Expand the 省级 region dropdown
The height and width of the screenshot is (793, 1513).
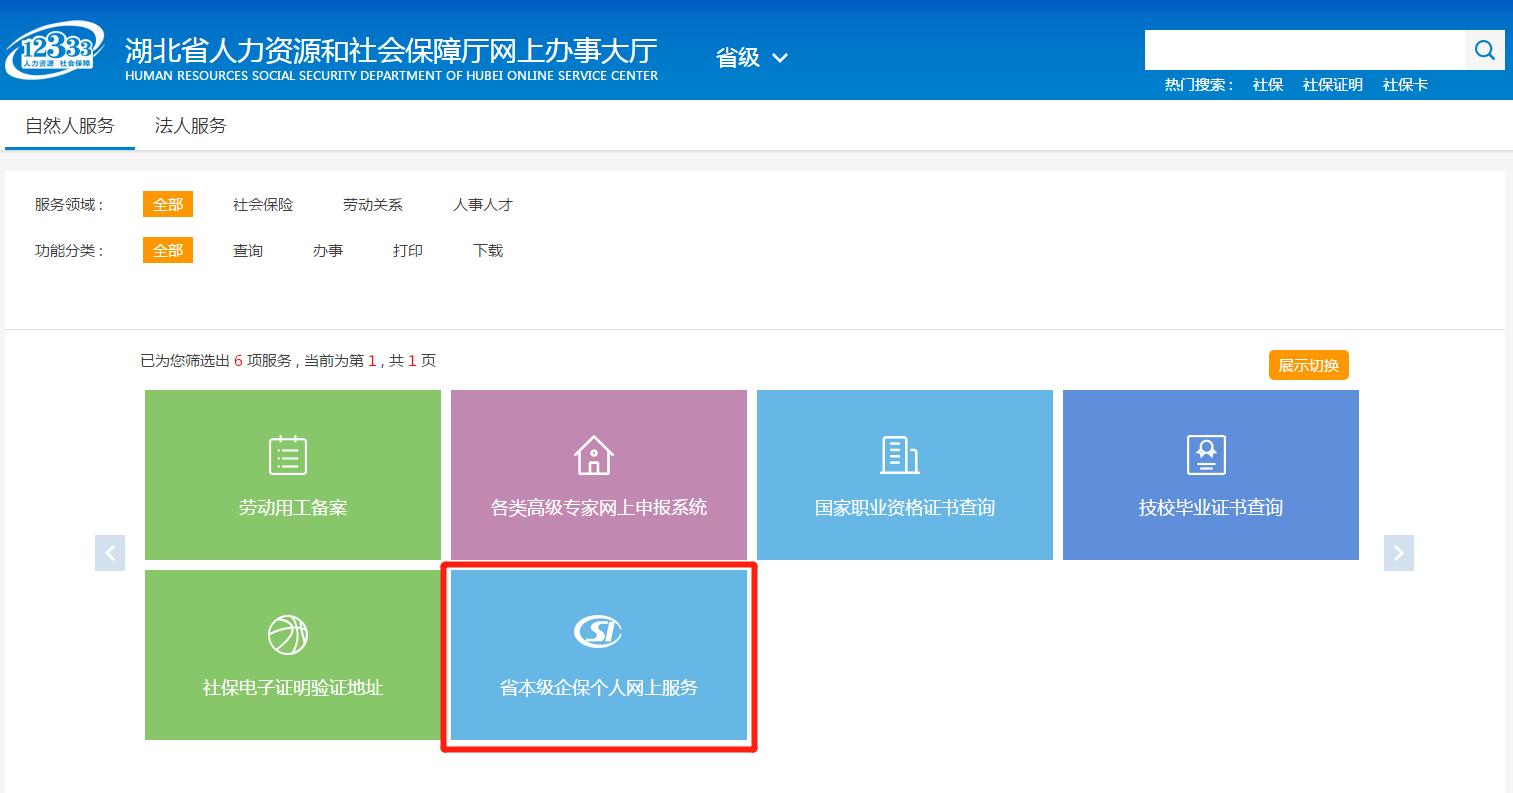pos(751,58)
